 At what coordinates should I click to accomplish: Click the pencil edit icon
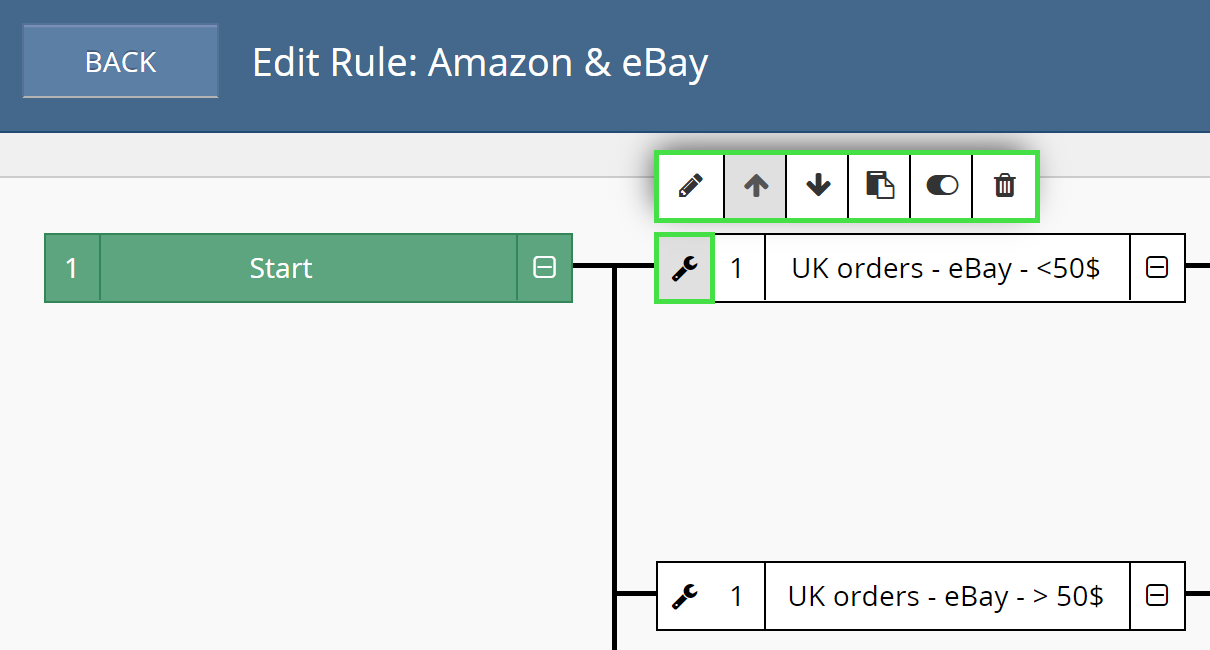click(x=690, y=186)
